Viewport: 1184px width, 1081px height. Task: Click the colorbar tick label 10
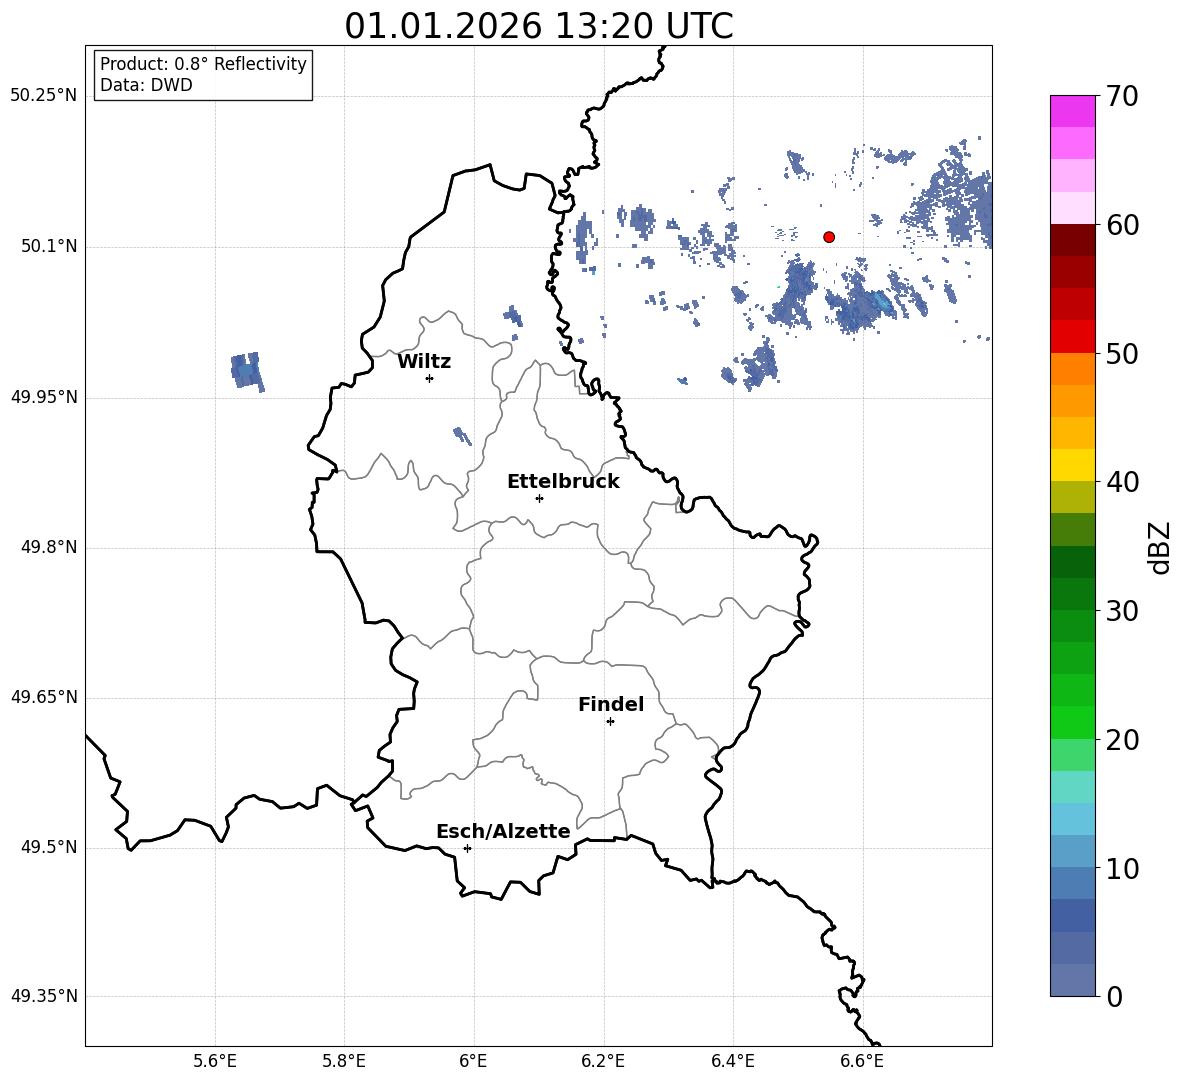(x=1122, y=868)
